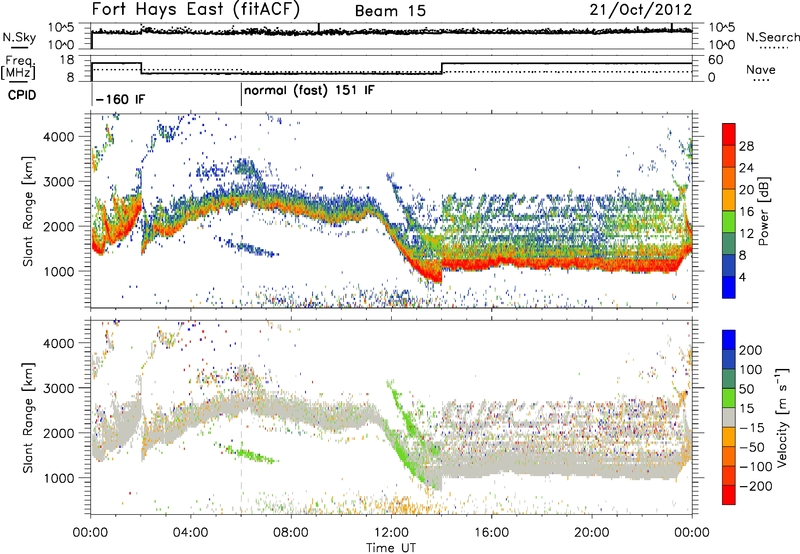Click the red top of the Power colorbar
800x554 pixels.
[729, 134]
